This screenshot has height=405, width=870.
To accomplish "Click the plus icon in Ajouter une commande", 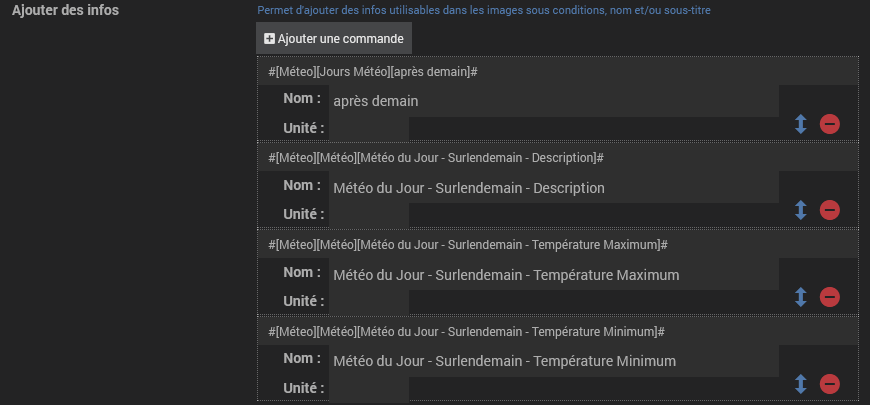I will (269, 39).
